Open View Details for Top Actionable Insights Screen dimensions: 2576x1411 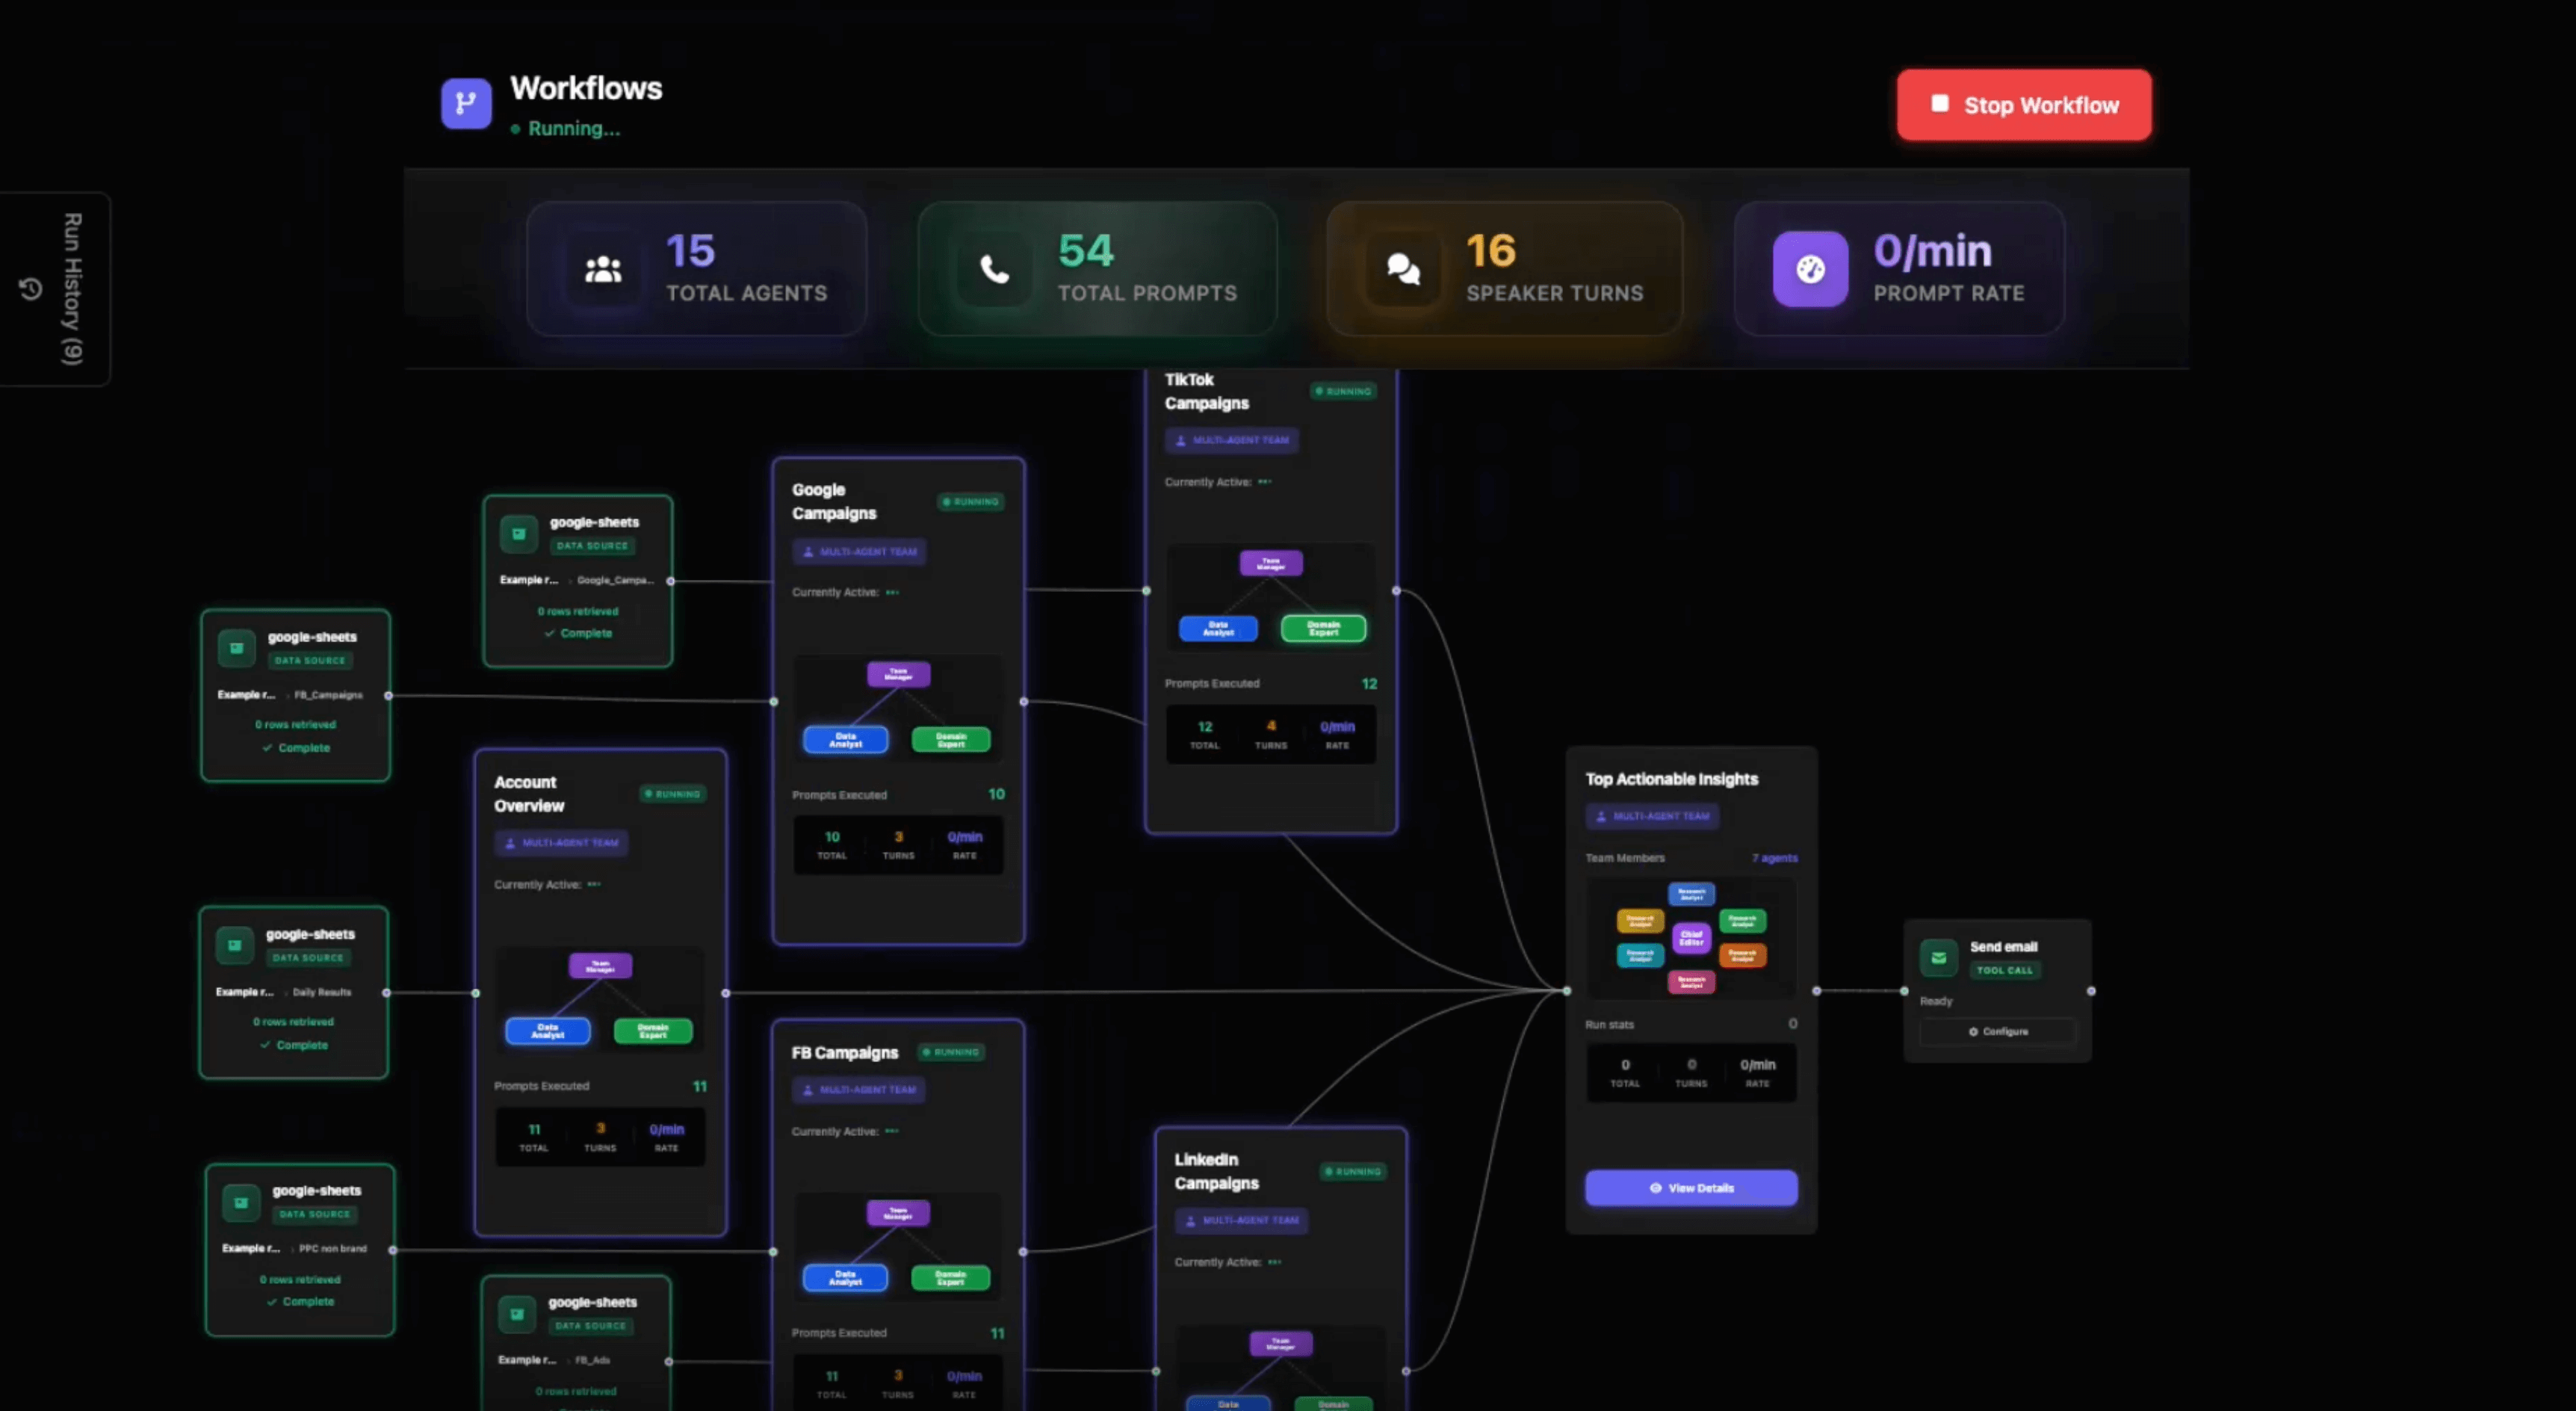tap(1691, 1188)
